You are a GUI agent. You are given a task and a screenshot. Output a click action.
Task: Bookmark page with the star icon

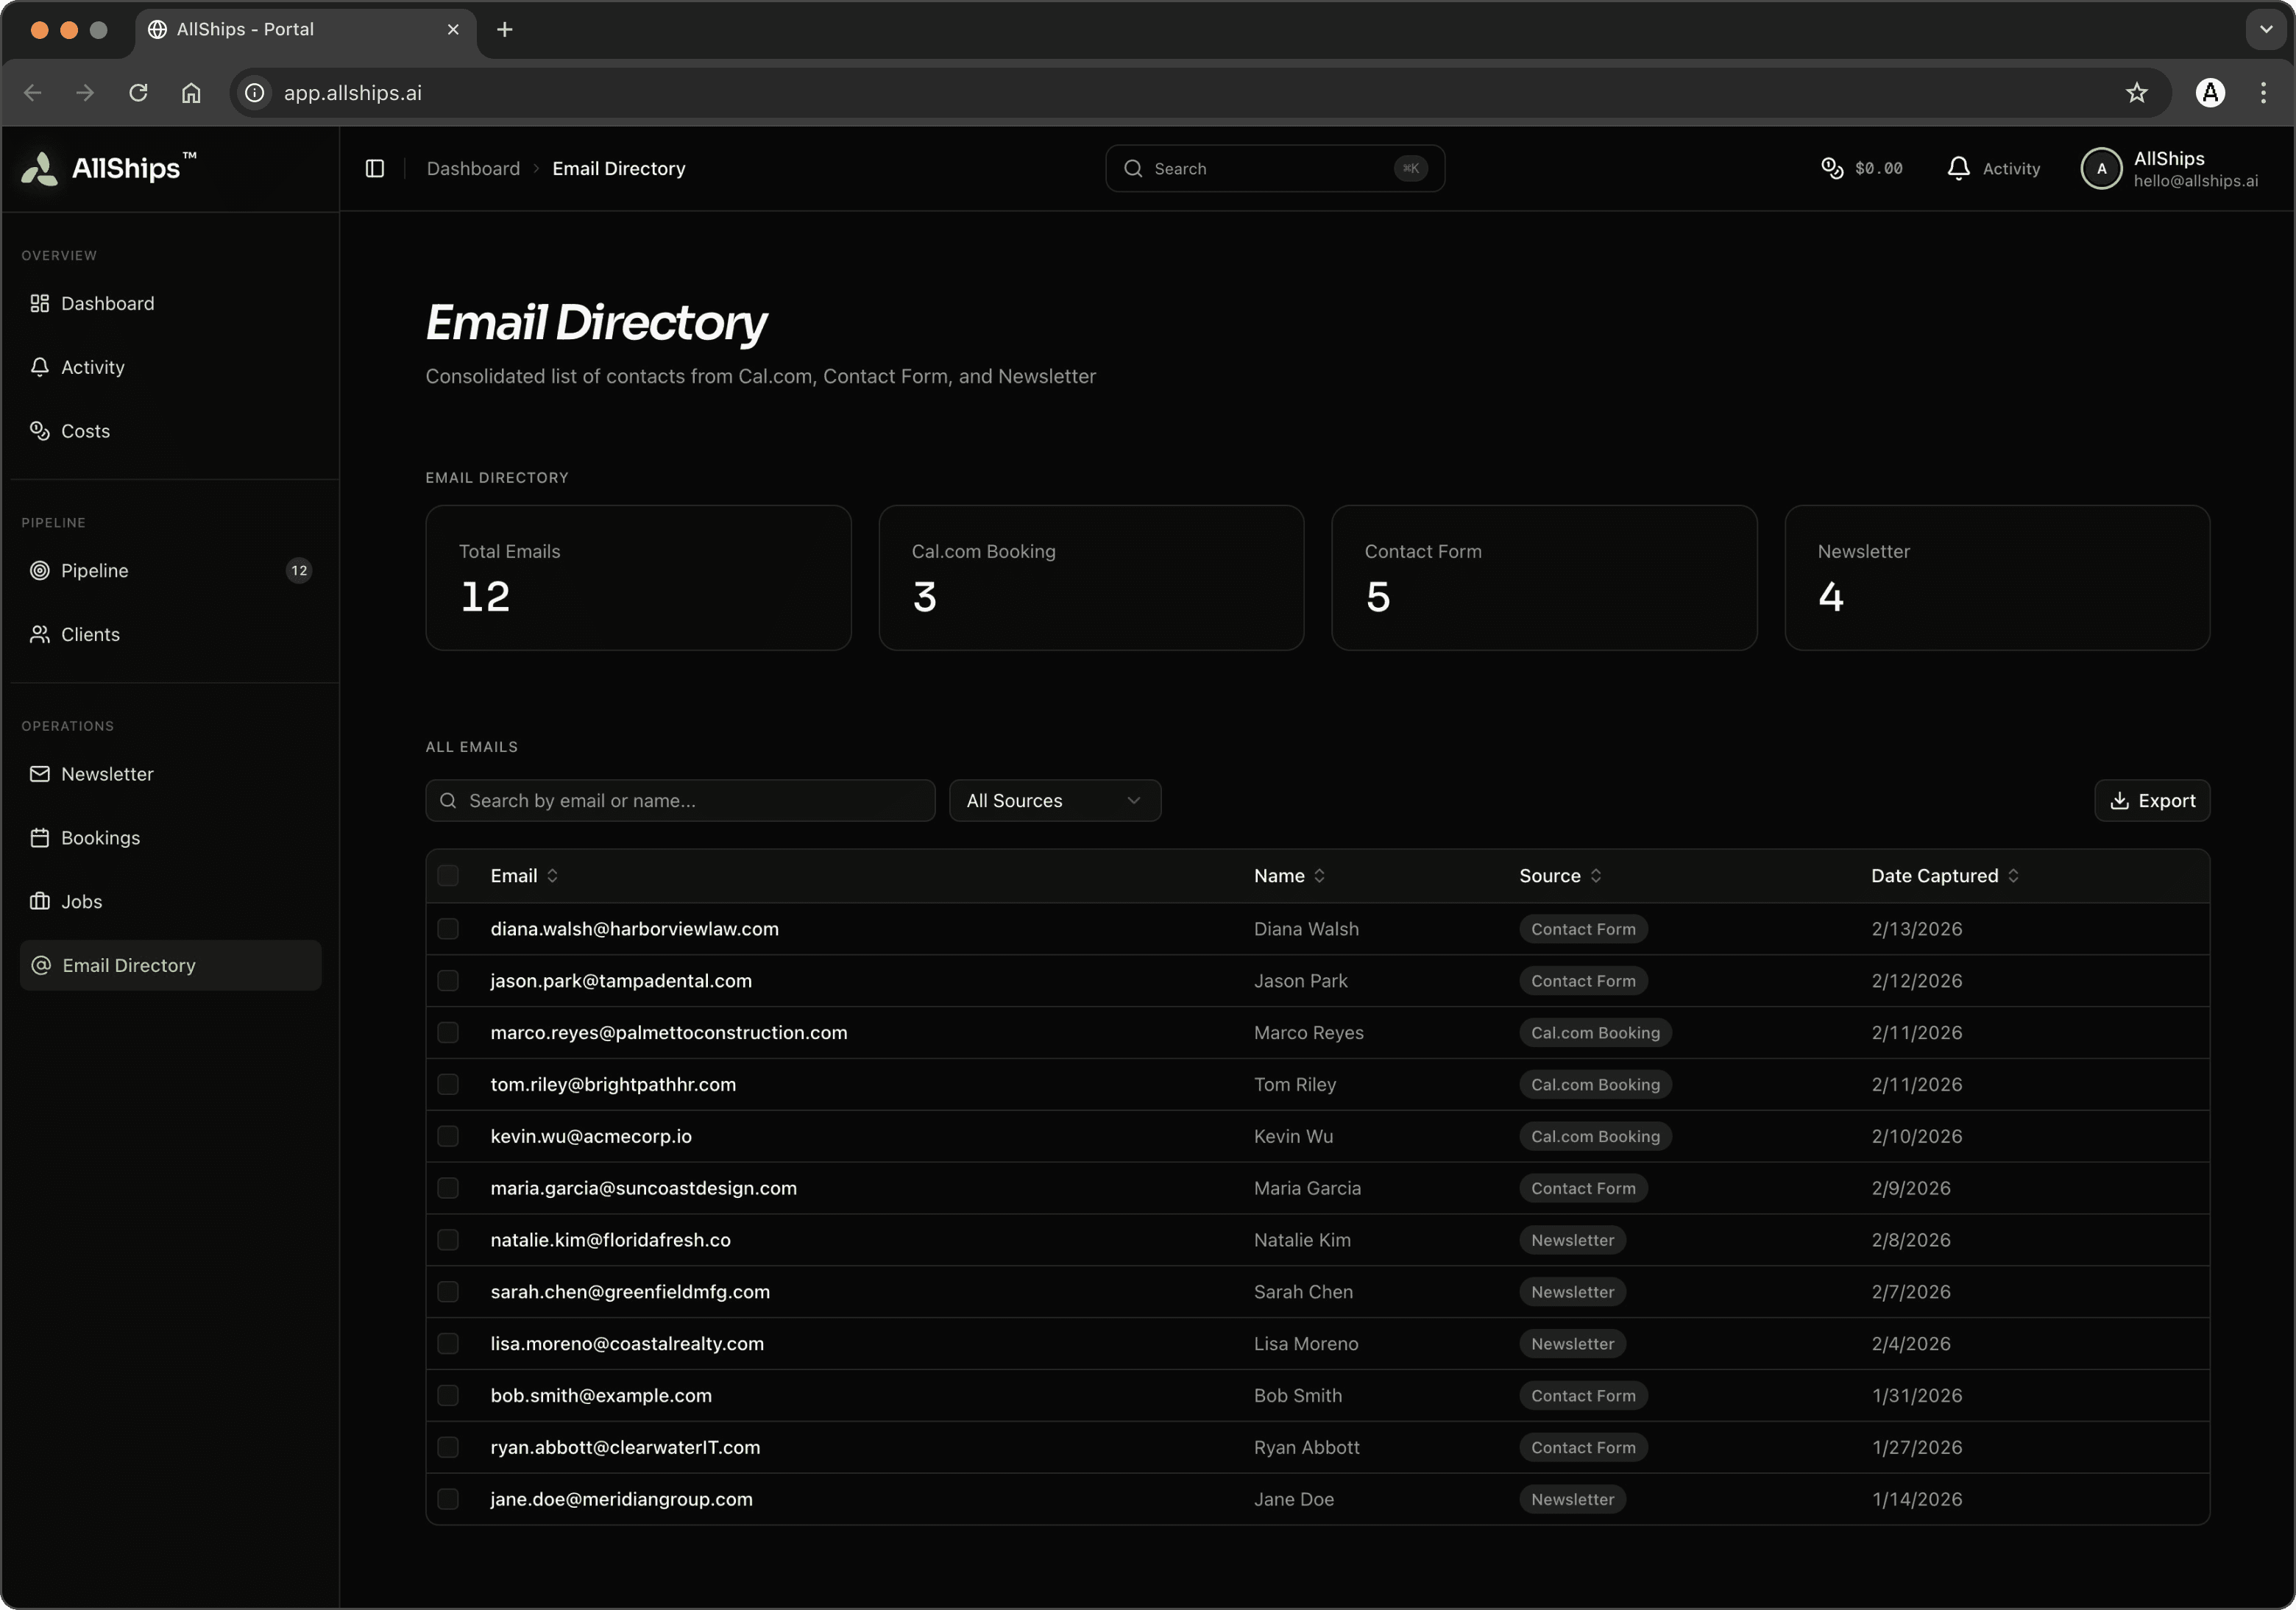pyautogui.click(x=2137, y=93)
